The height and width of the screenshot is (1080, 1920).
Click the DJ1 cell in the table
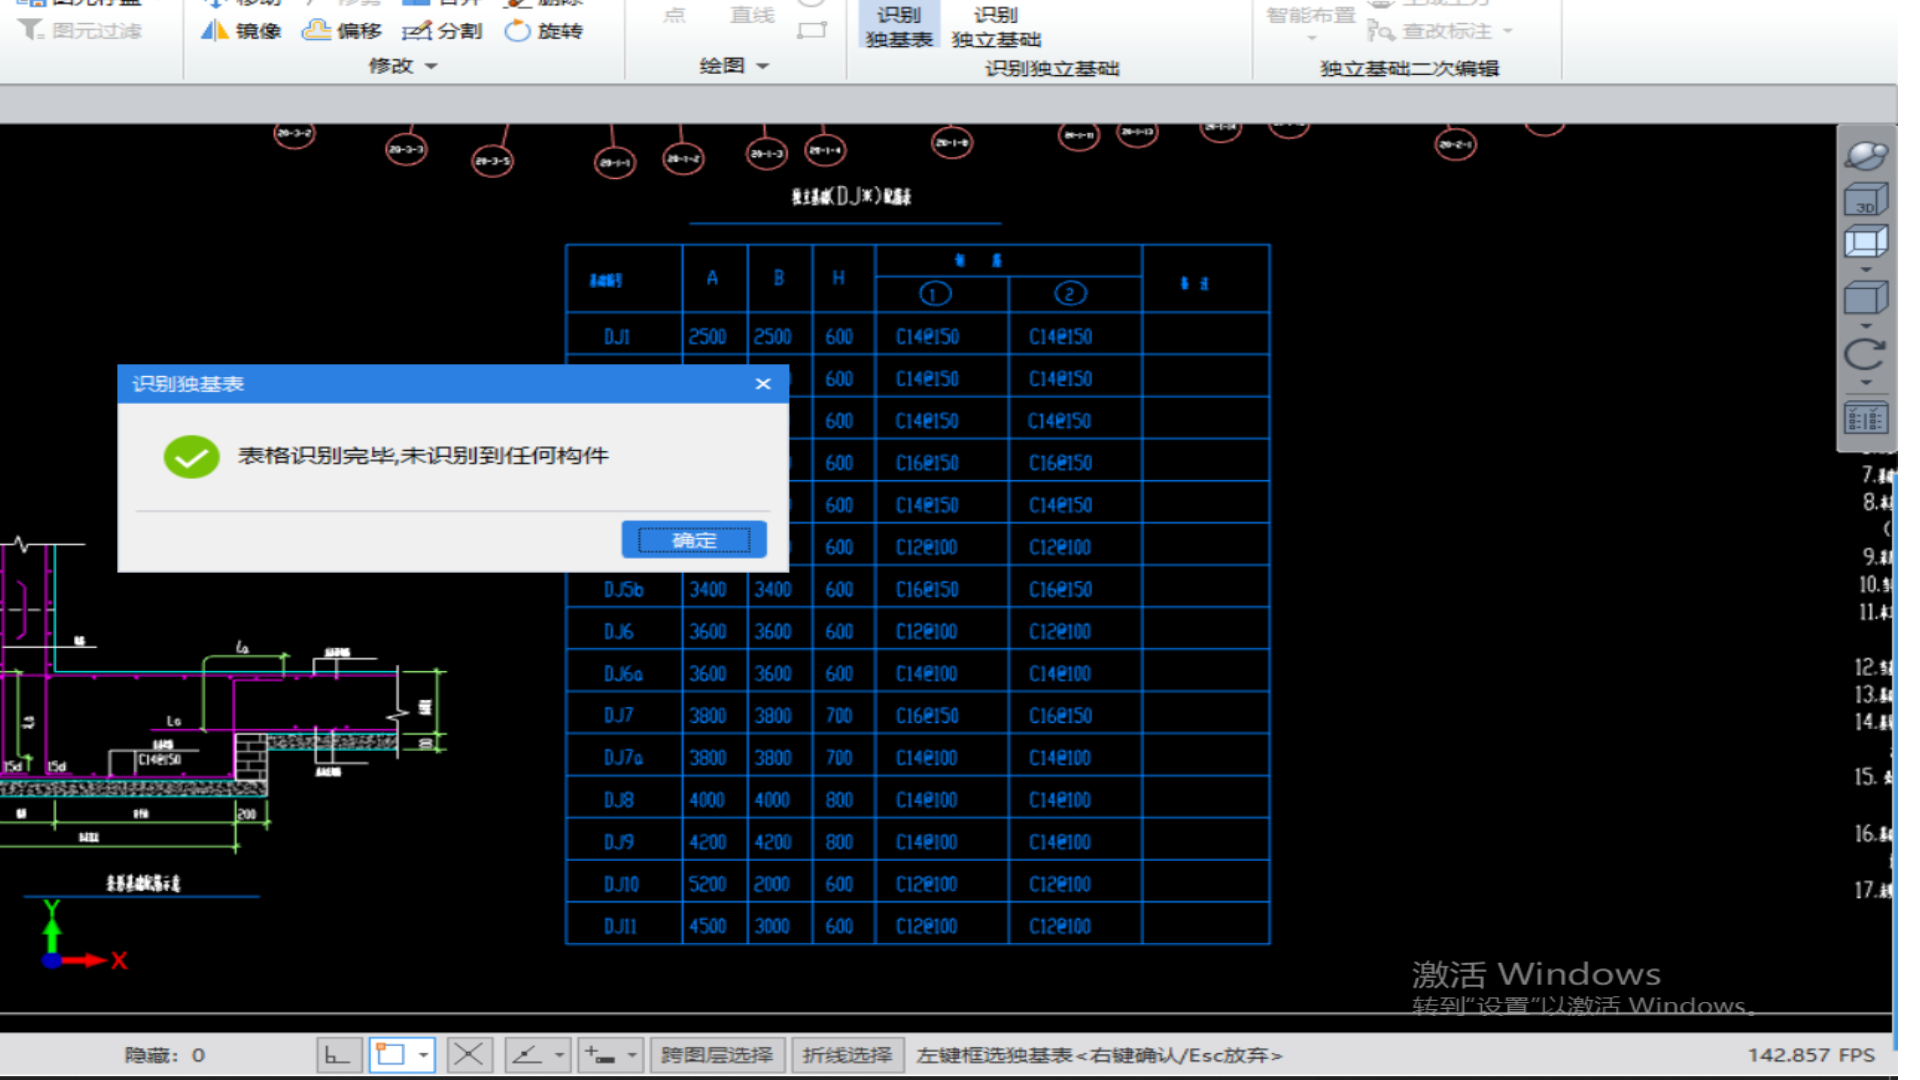coord(617,337)
